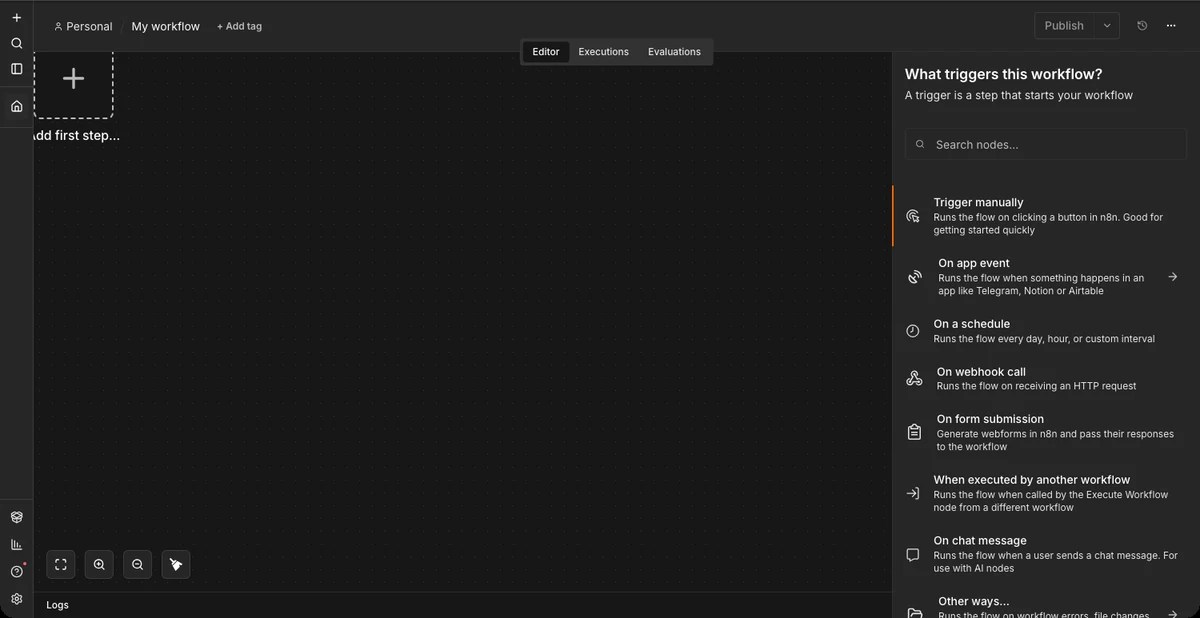Zoom in on the workflow canvas

tap(99, 564)
